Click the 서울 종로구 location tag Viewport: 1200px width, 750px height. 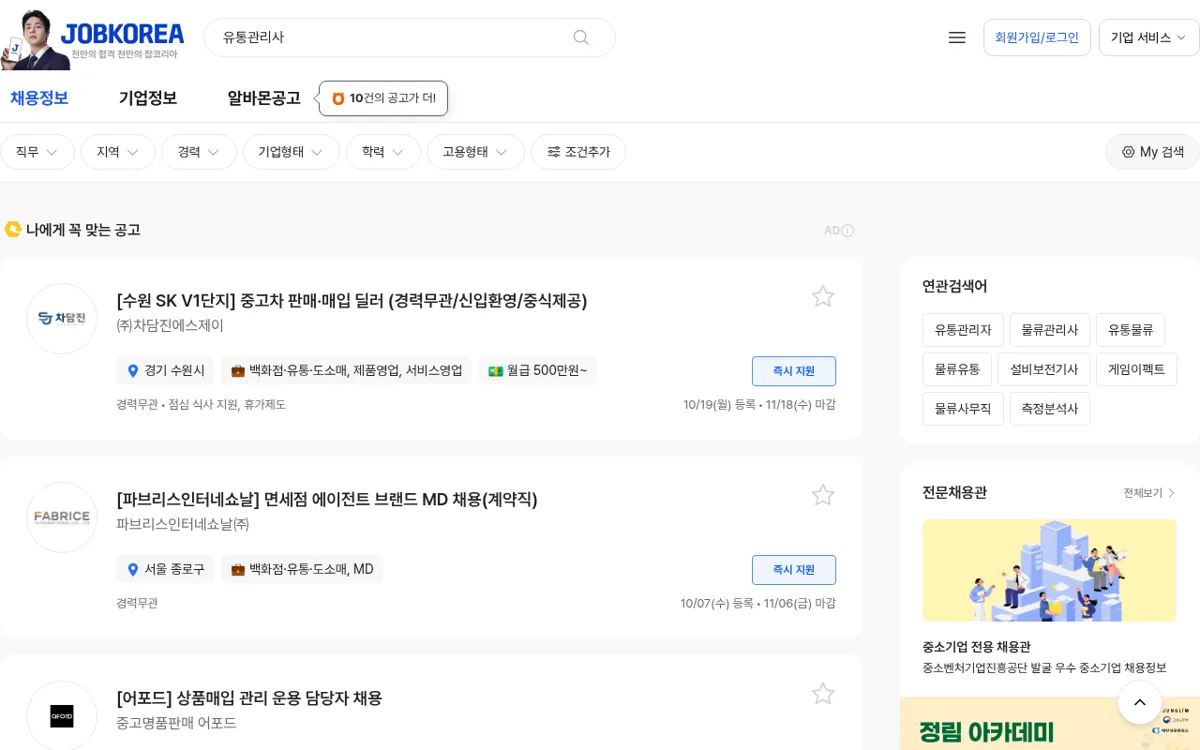pyautogui.click(x=165, y=570)
